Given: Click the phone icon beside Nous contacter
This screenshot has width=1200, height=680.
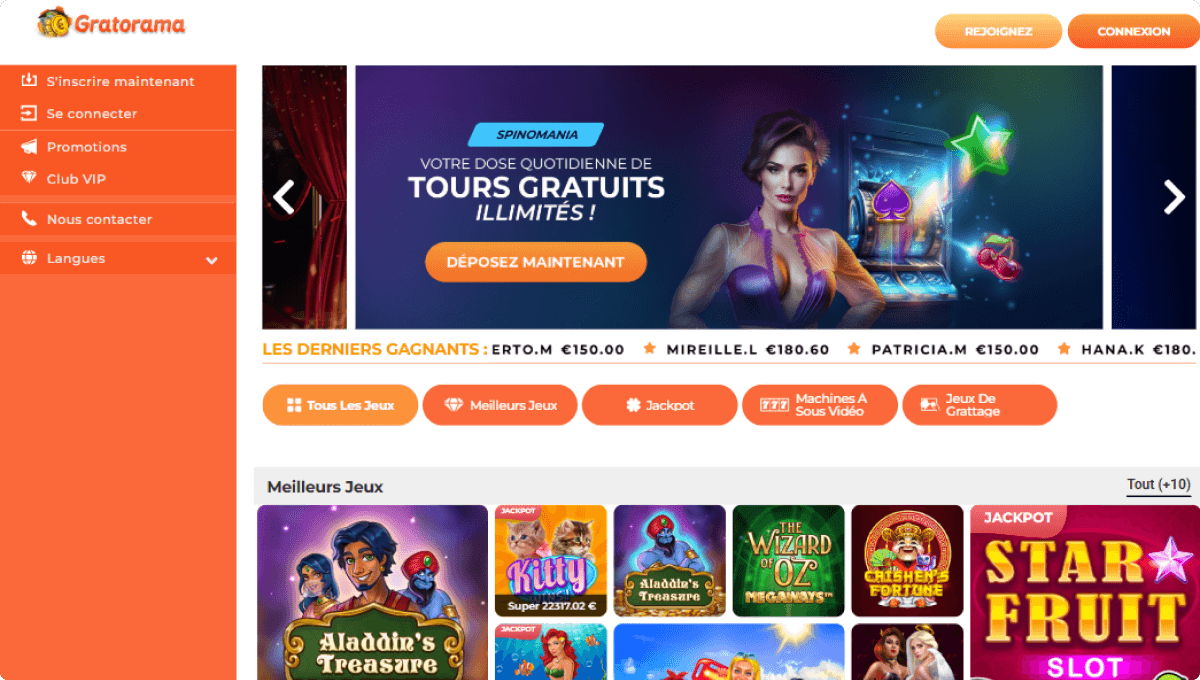Looking at the screenshot, I should [x=29, y=218].
